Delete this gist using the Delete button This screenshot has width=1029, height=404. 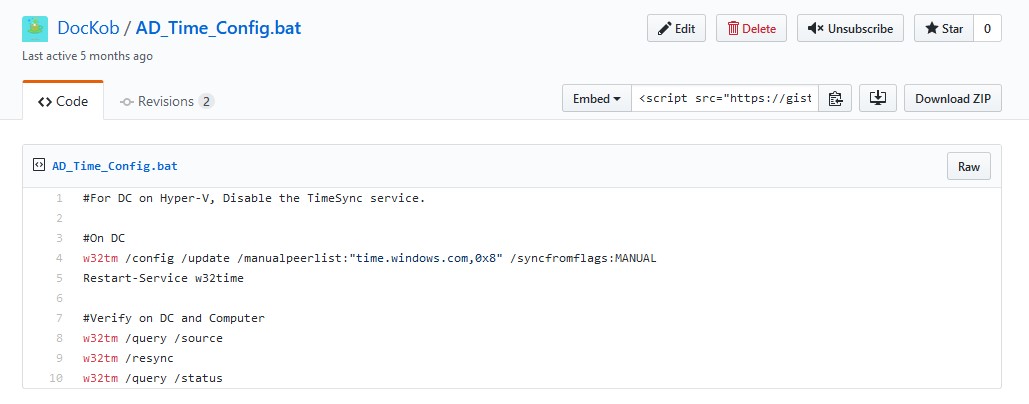(x=751, y=29)
